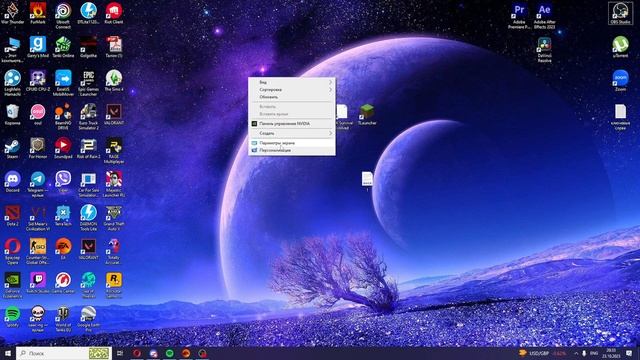Select the Recycle Bin (Корзина) icon
This screenshot has width=640, height=360.
tap(12, 114)
